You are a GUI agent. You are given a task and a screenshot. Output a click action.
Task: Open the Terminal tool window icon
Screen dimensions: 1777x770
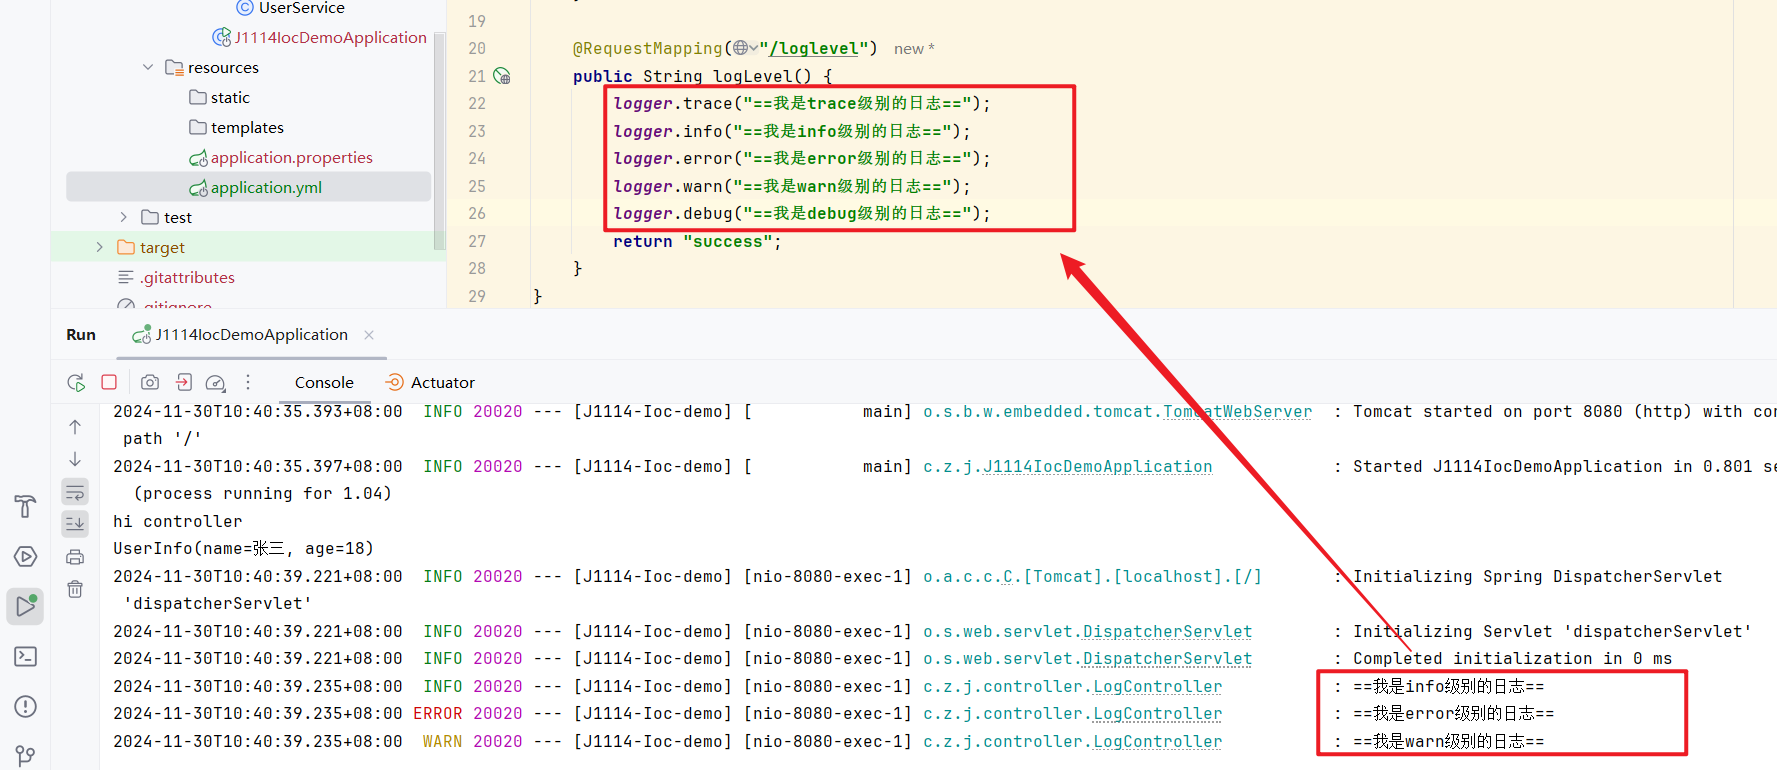pos(25,656)
